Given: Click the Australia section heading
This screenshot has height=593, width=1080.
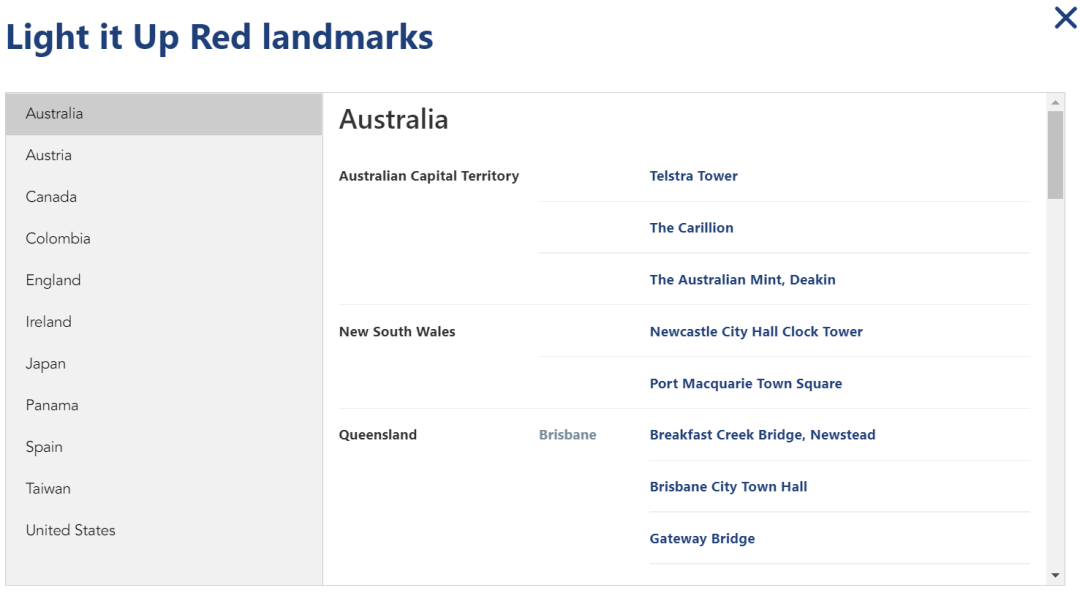Looking at the screenshot, I should pos(393,119).
